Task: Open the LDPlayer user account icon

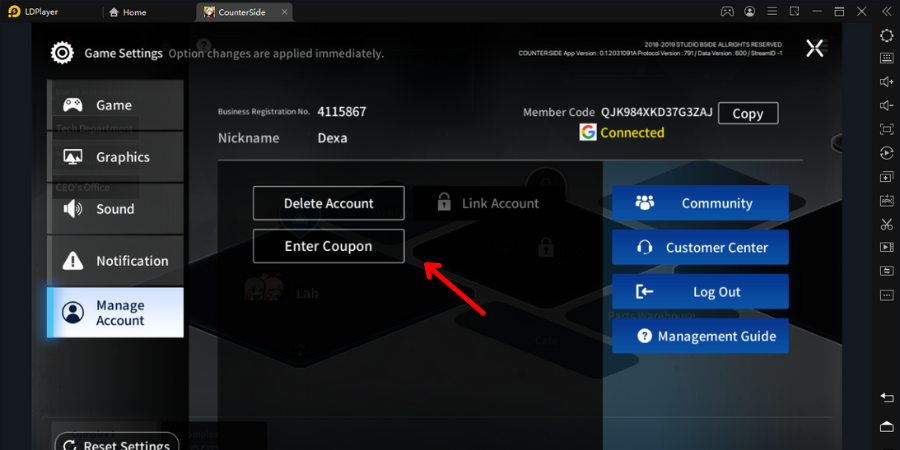Action: (750, 11)
